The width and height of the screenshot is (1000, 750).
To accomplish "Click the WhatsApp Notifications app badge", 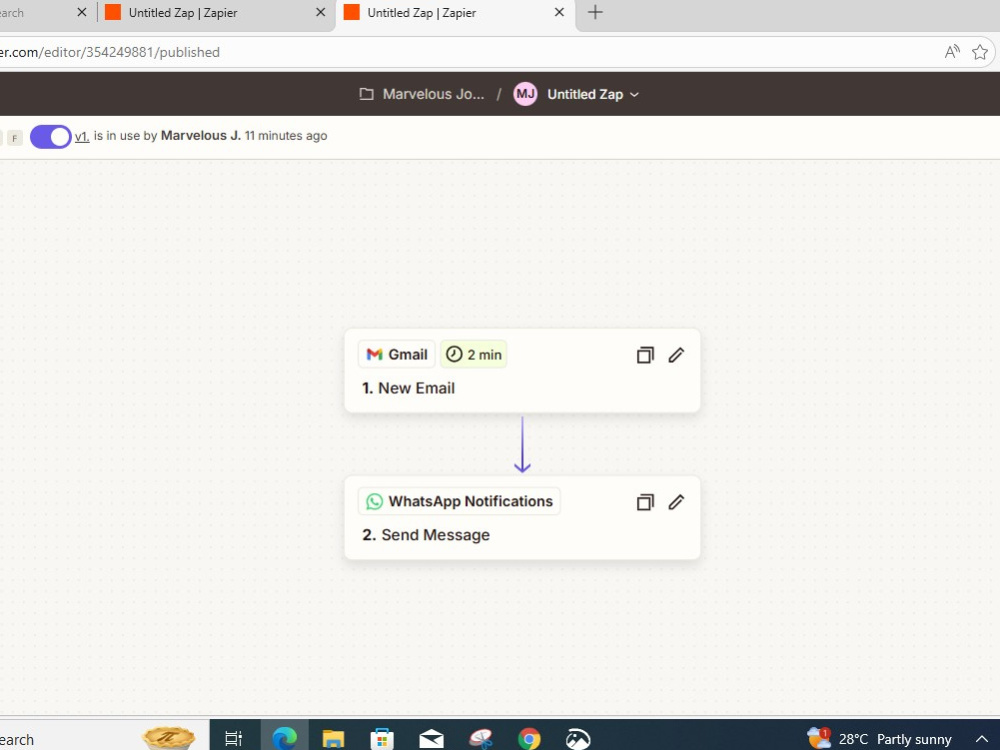I will coord(459,501).
